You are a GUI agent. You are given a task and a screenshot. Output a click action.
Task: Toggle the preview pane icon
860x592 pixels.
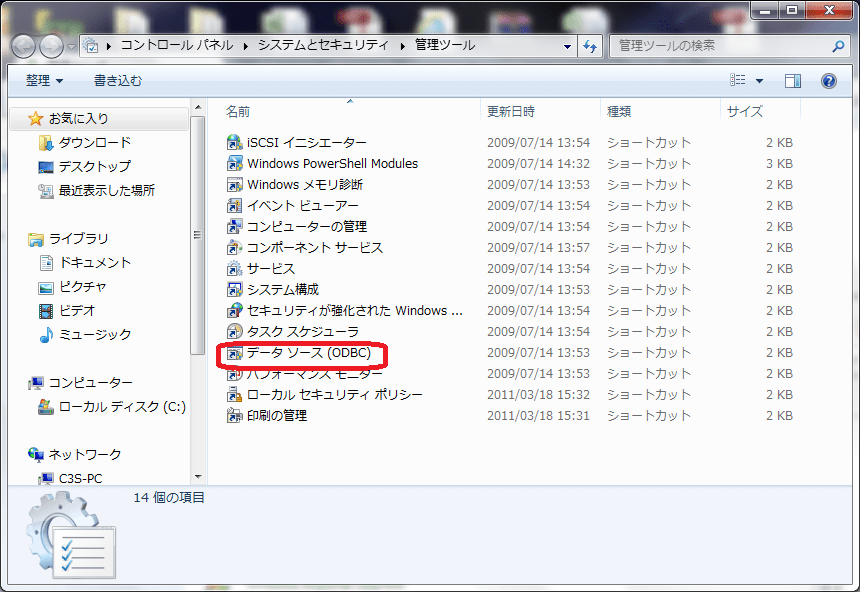pyautogui.click(x=793, y=81)
